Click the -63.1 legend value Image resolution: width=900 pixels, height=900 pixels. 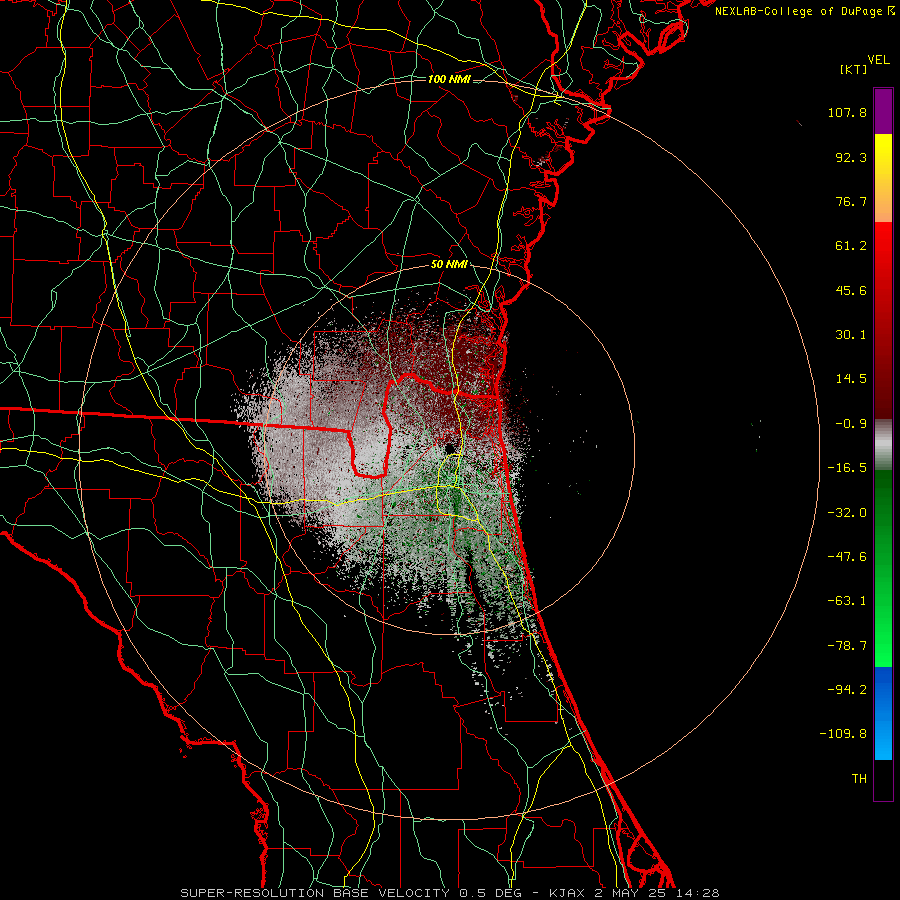pyautogui.click(x=847, y=601)
